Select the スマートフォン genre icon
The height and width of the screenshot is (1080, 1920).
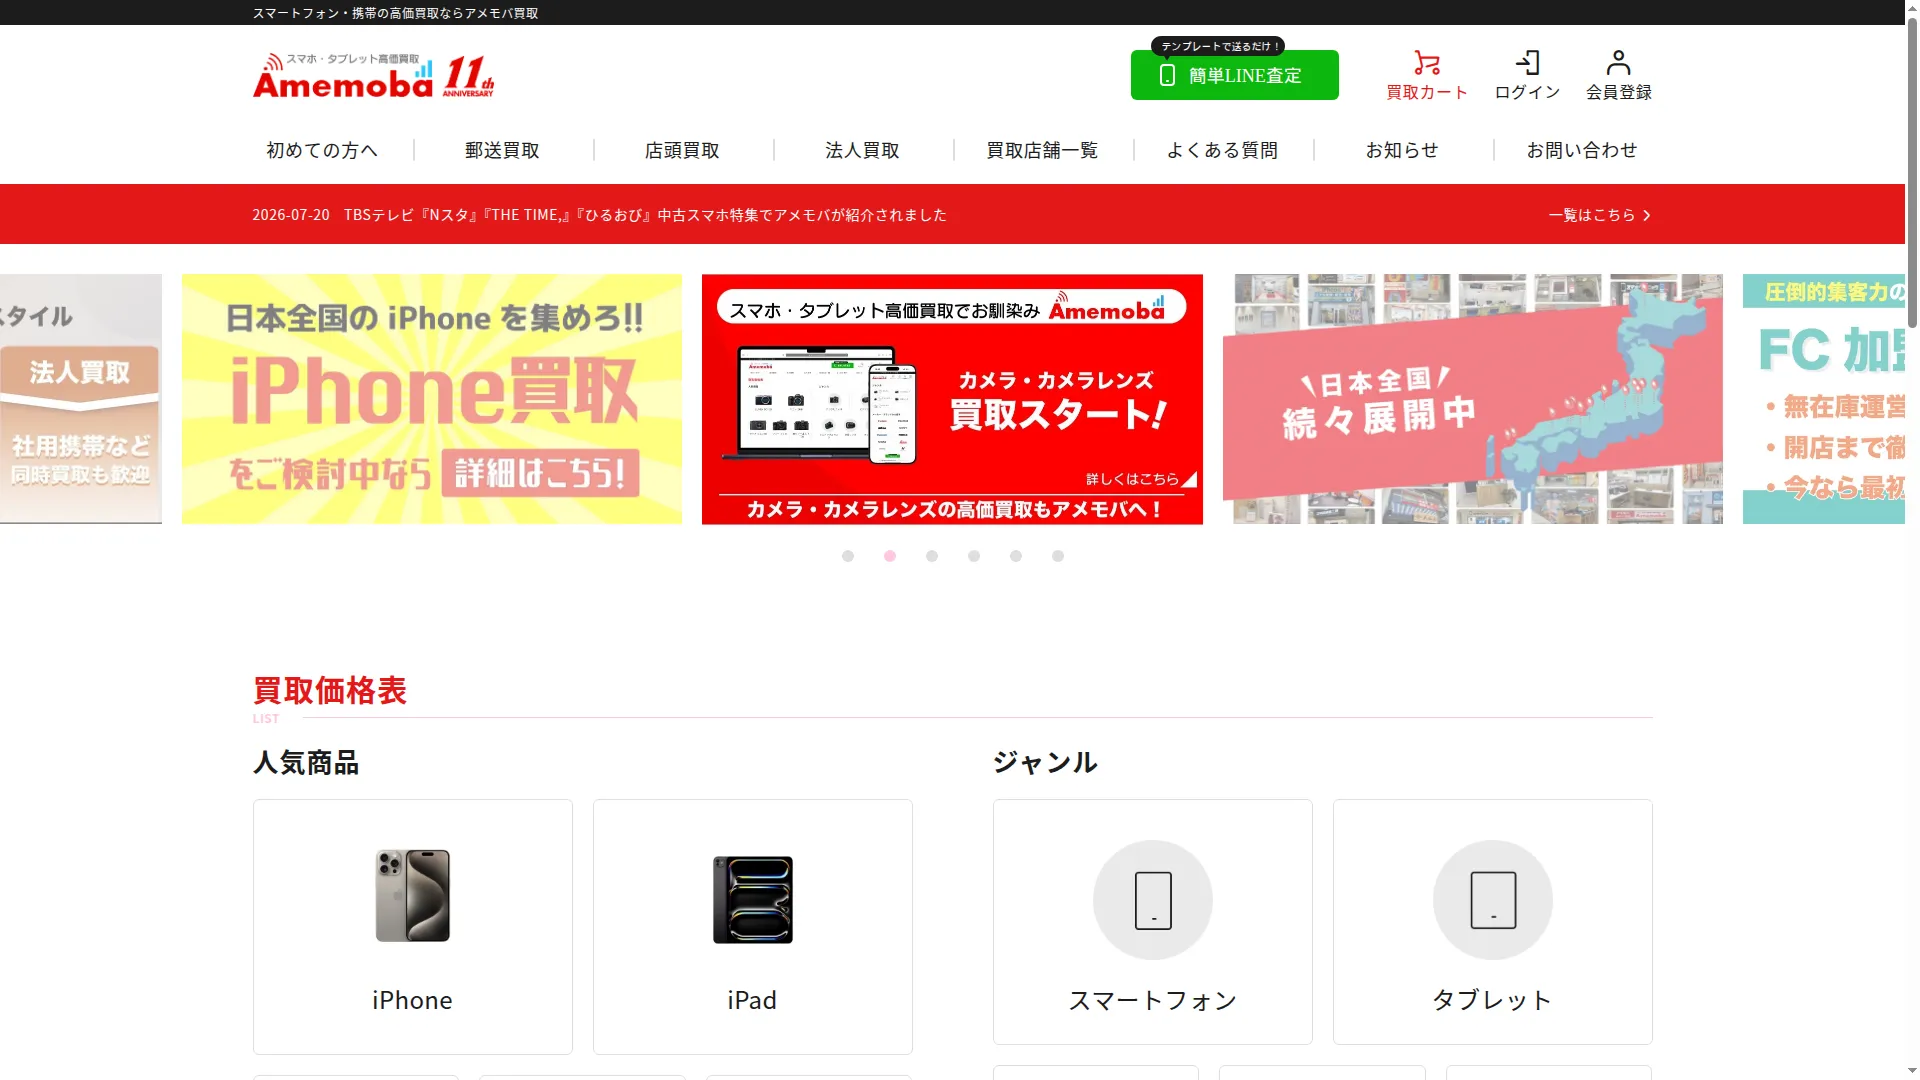(x=1153, y=900)
